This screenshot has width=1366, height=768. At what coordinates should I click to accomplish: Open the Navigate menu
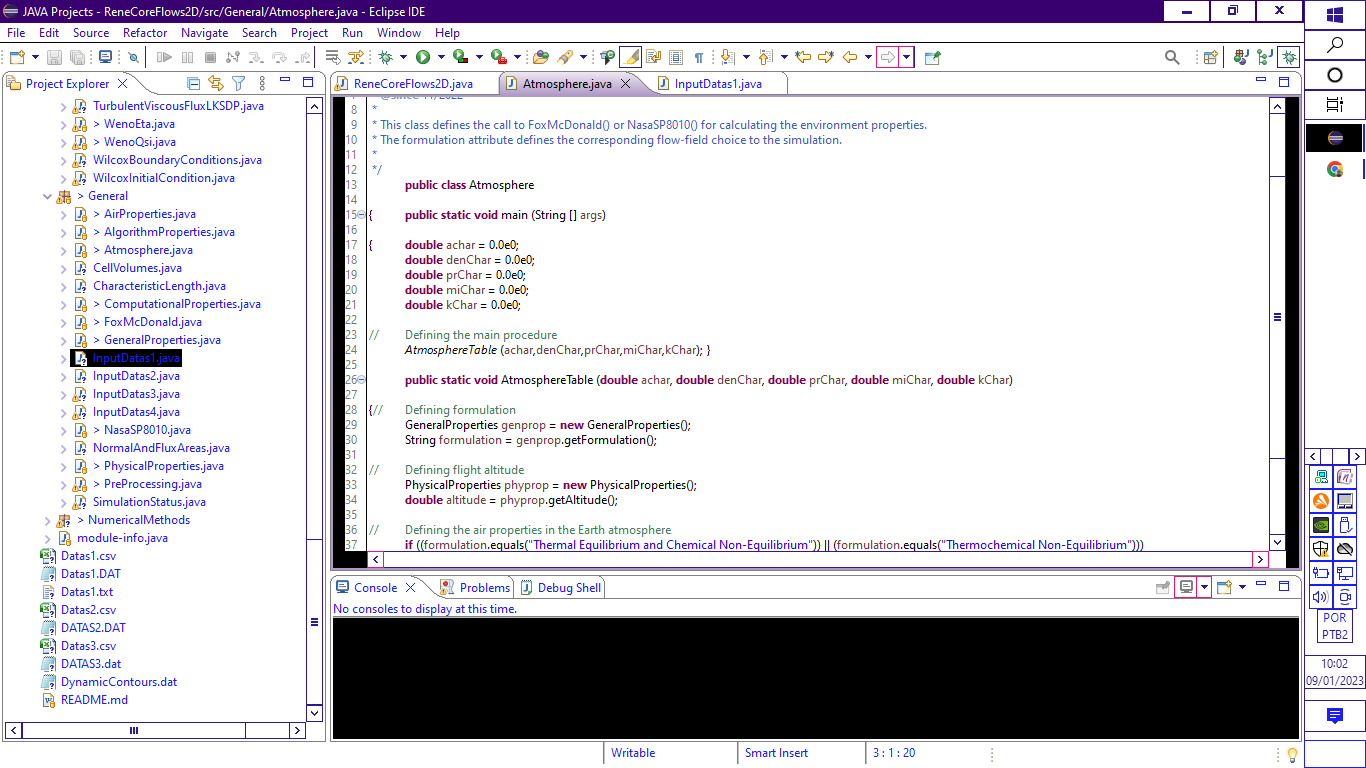204,32
